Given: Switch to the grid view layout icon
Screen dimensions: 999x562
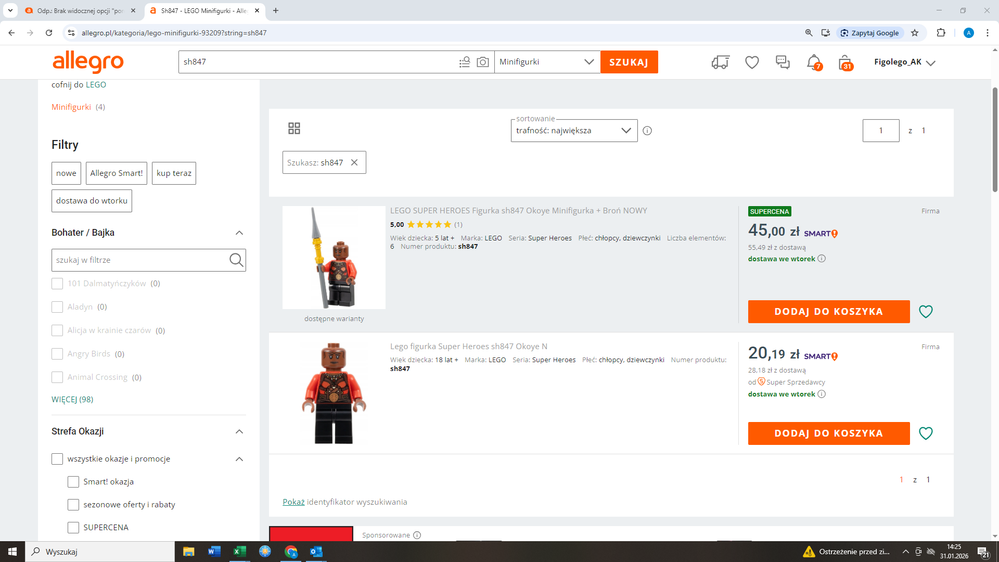Looking at the screenshot, I should 294,129.
